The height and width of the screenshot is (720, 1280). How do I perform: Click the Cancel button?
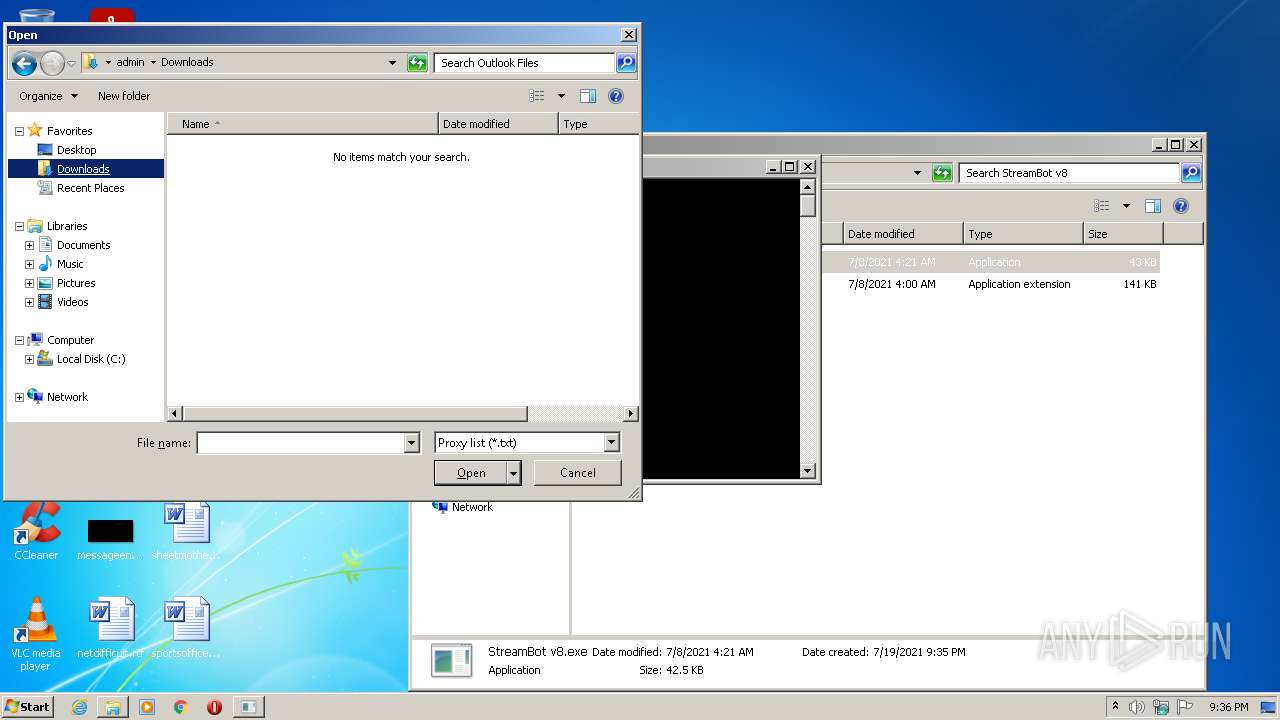click(x=578, y=473)
